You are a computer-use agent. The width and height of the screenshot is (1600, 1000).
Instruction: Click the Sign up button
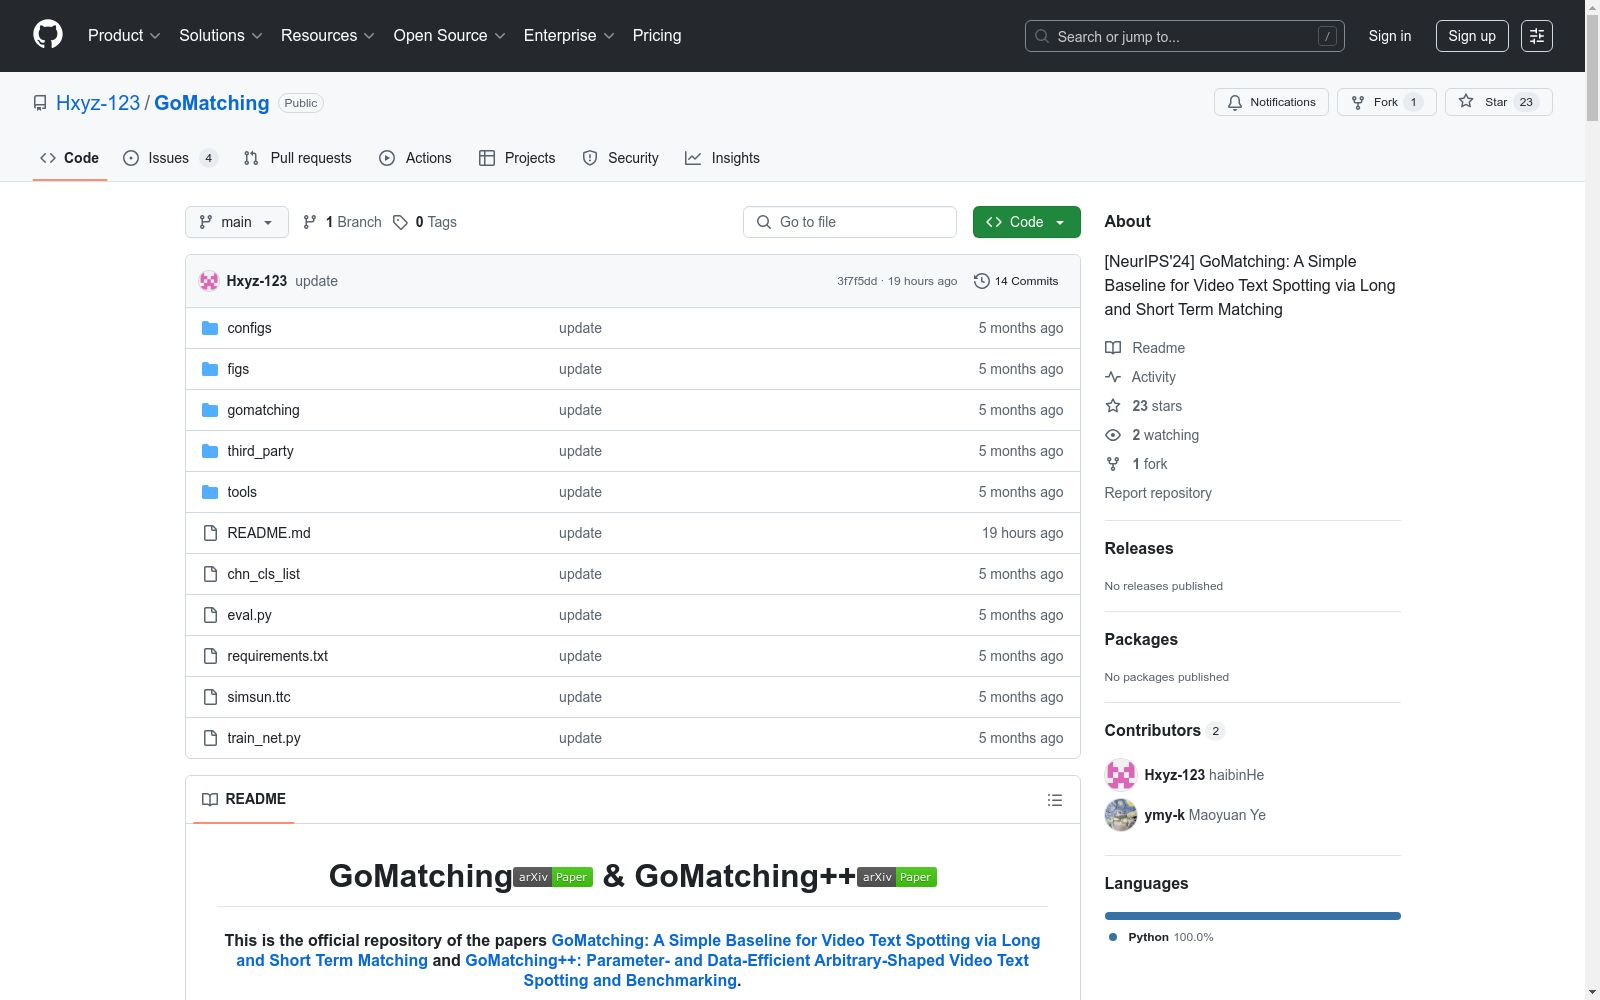click(1472, 36)
